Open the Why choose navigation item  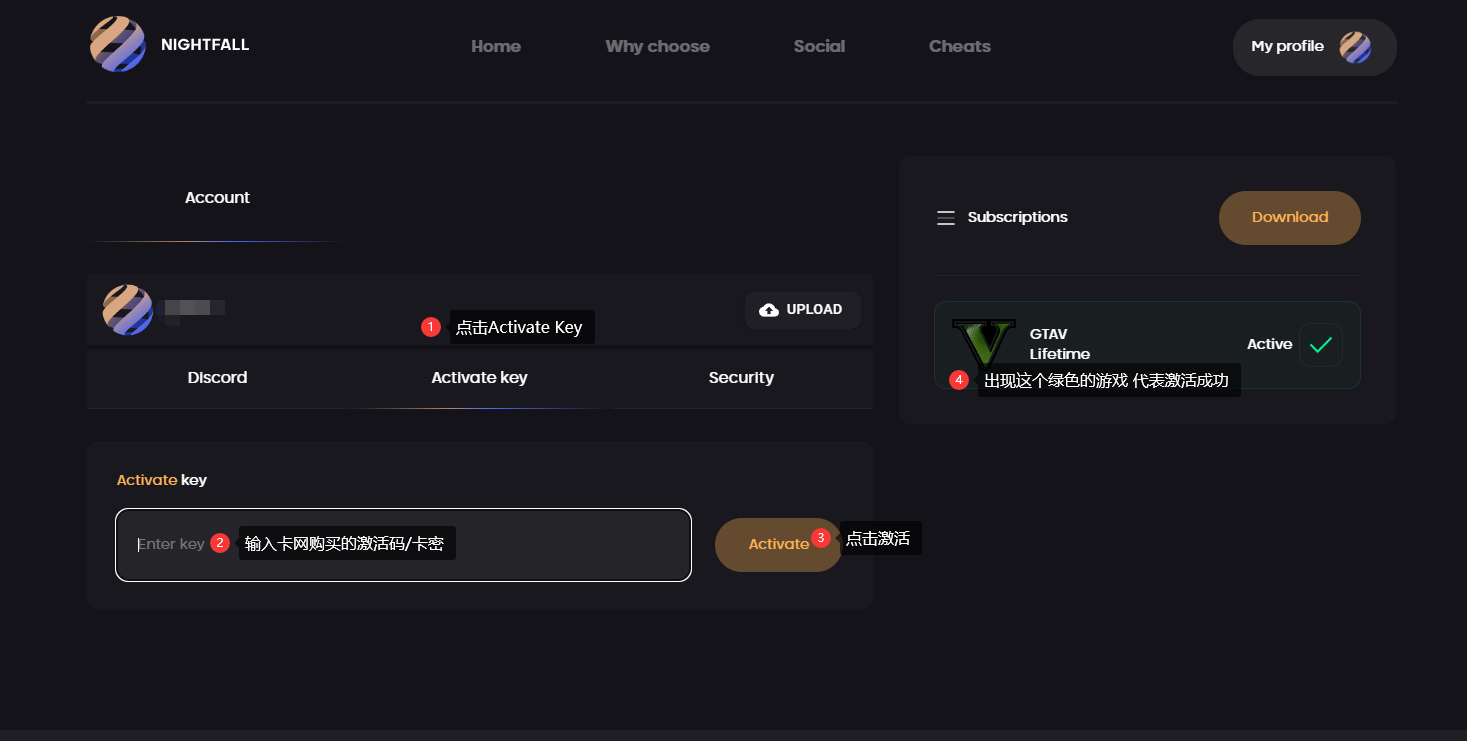657,46
